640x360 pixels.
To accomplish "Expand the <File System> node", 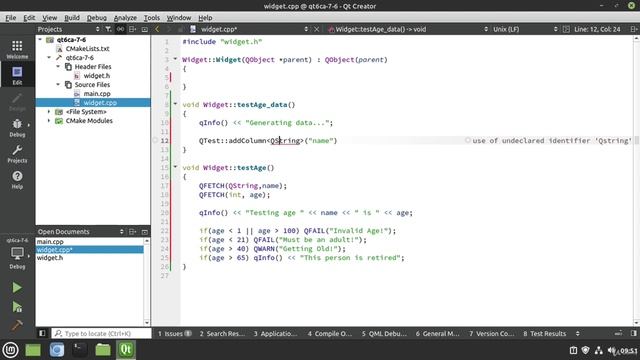I will 49,111.
